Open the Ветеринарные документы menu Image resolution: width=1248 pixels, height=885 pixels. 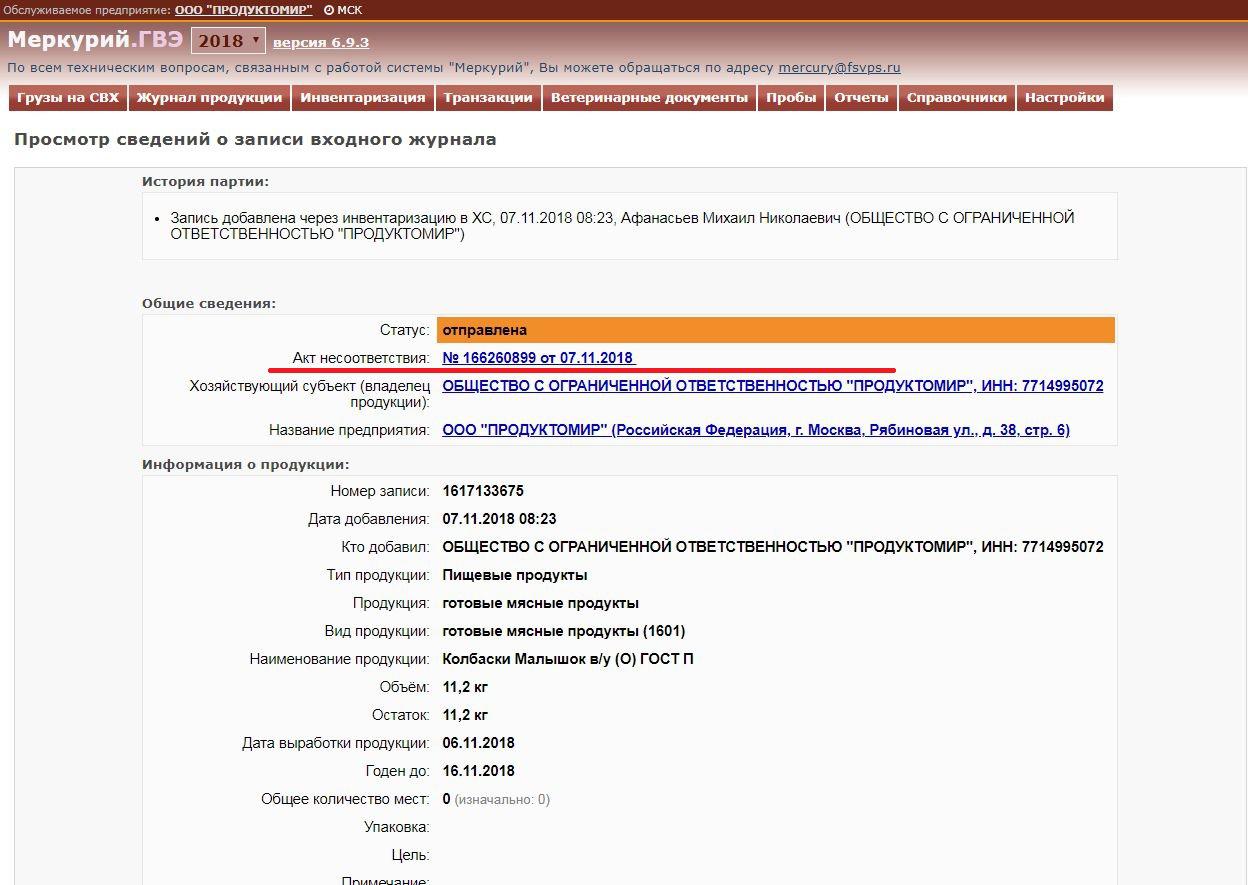click(x=649, y=98)
